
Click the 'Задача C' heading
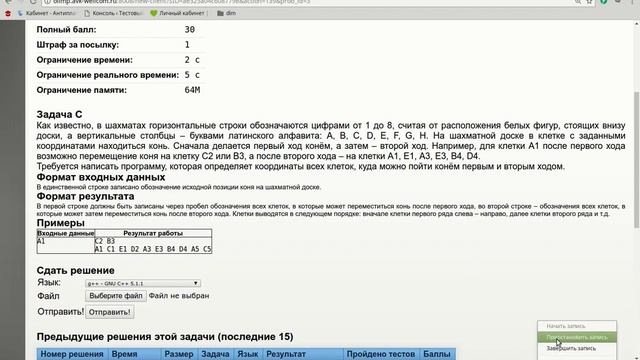click(59, 114)
